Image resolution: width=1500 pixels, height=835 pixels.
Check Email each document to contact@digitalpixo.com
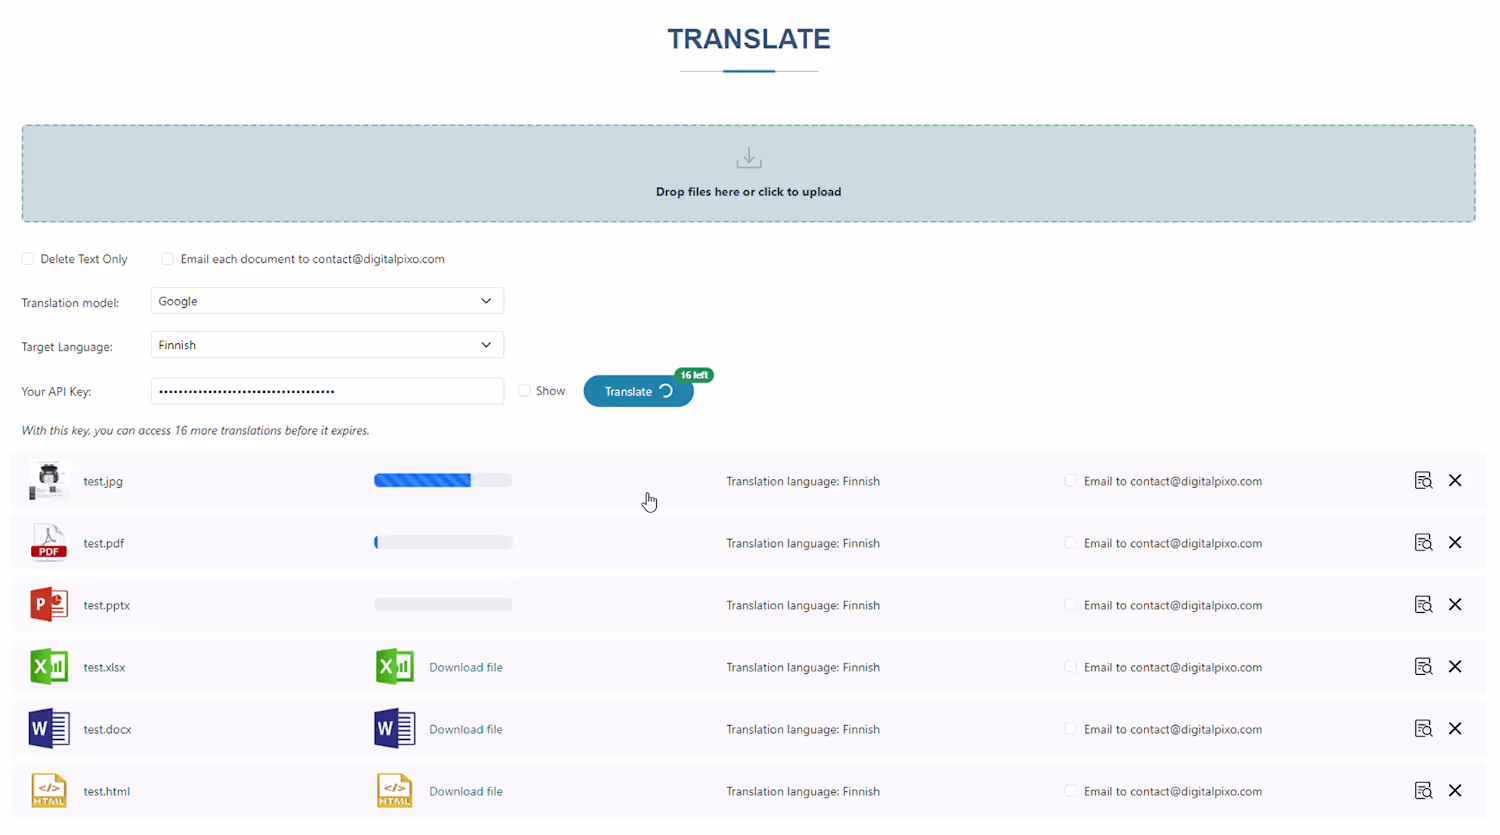167,259
